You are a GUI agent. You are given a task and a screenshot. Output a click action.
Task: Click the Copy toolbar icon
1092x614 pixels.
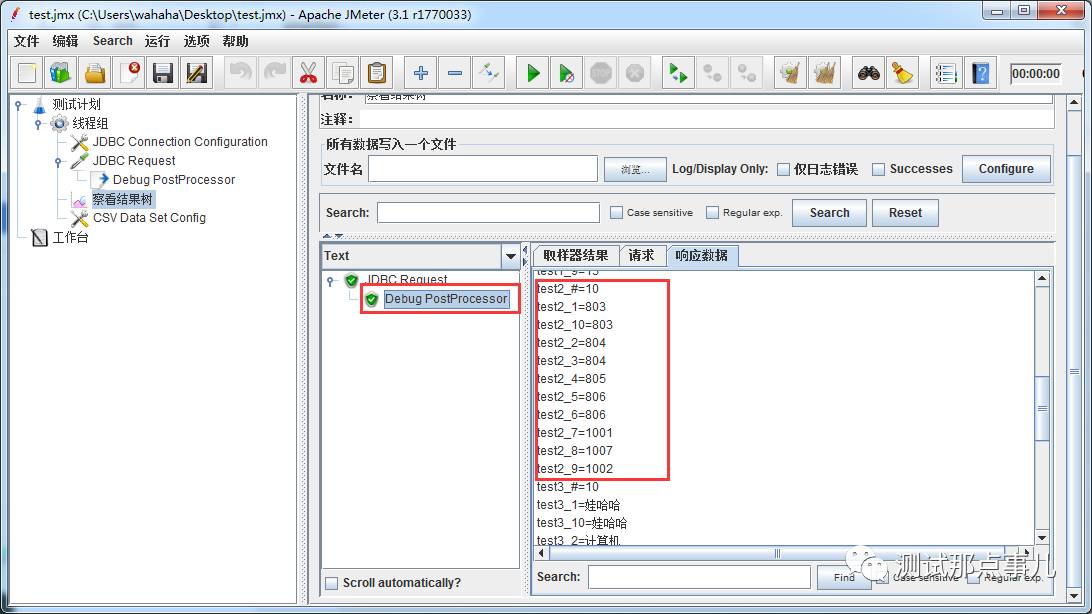(x=343, y=72)
